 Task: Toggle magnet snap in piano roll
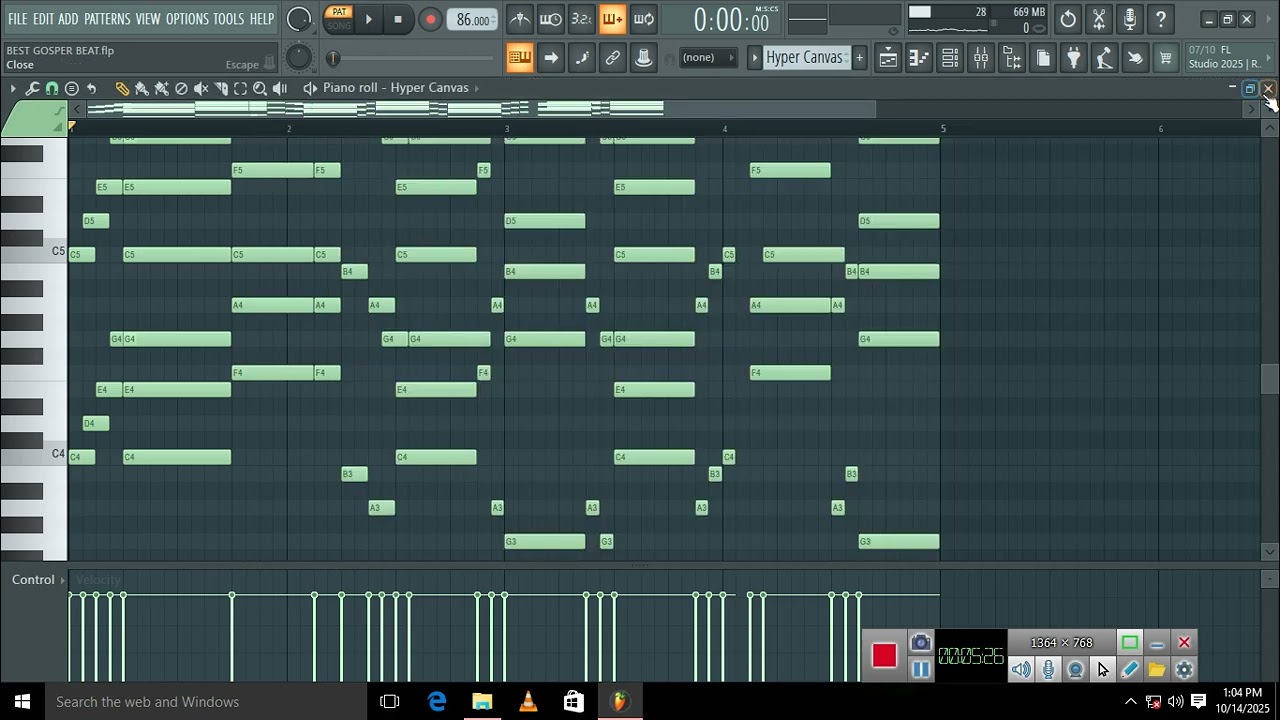point(52,88)
